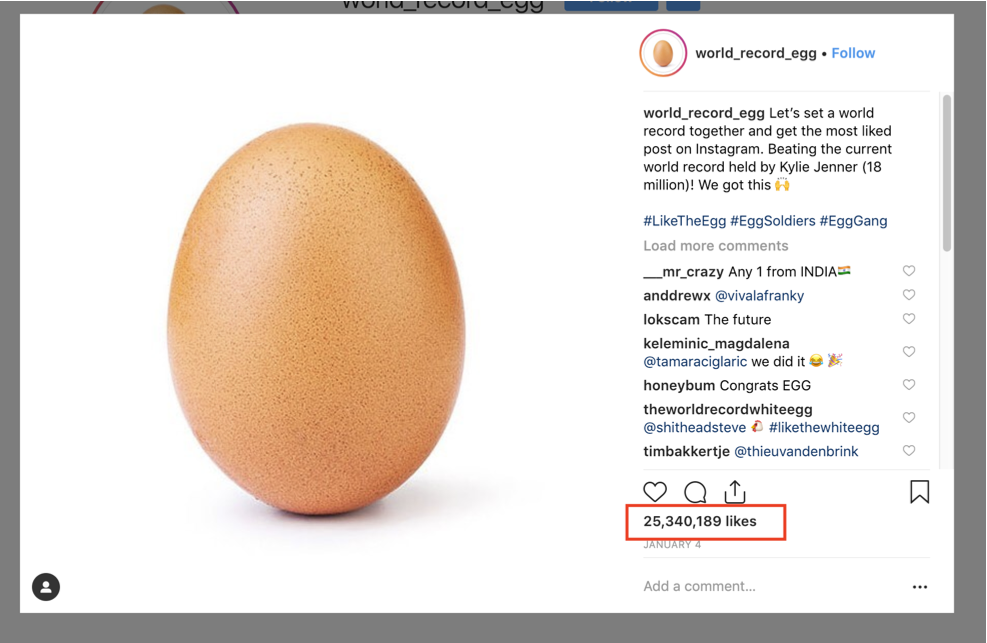
Task: Click the comments scrollbar
Action: pos(947,173)
